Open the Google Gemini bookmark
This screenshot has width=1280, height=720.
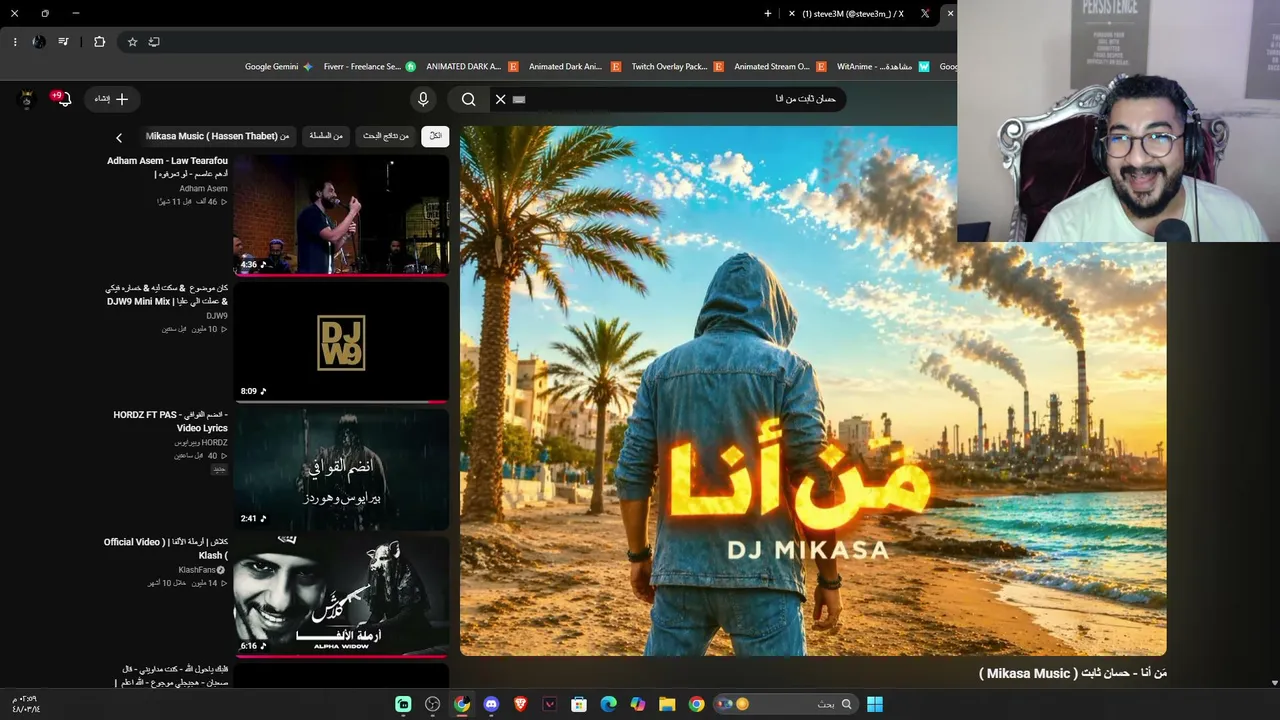click(x=279, y=67)
